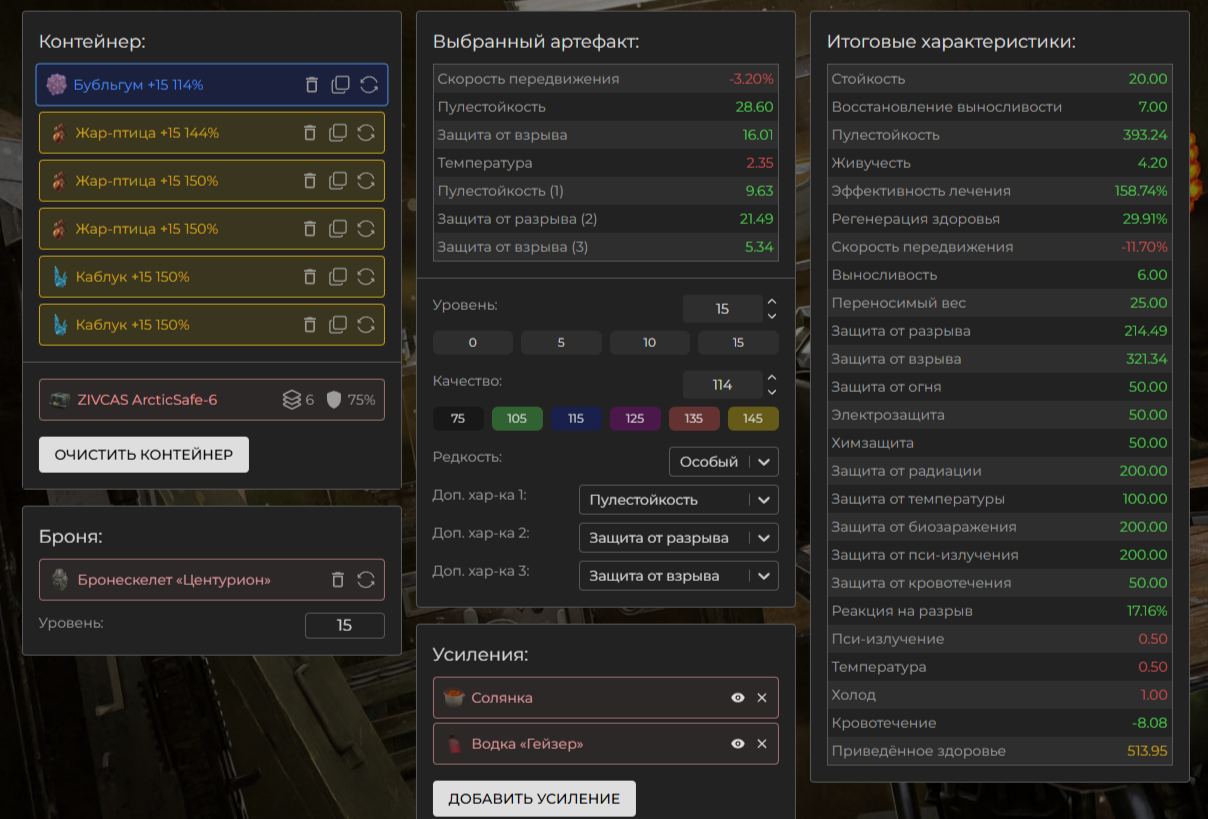Click the Реакция на разрыв row

(x=1000, y=611)
